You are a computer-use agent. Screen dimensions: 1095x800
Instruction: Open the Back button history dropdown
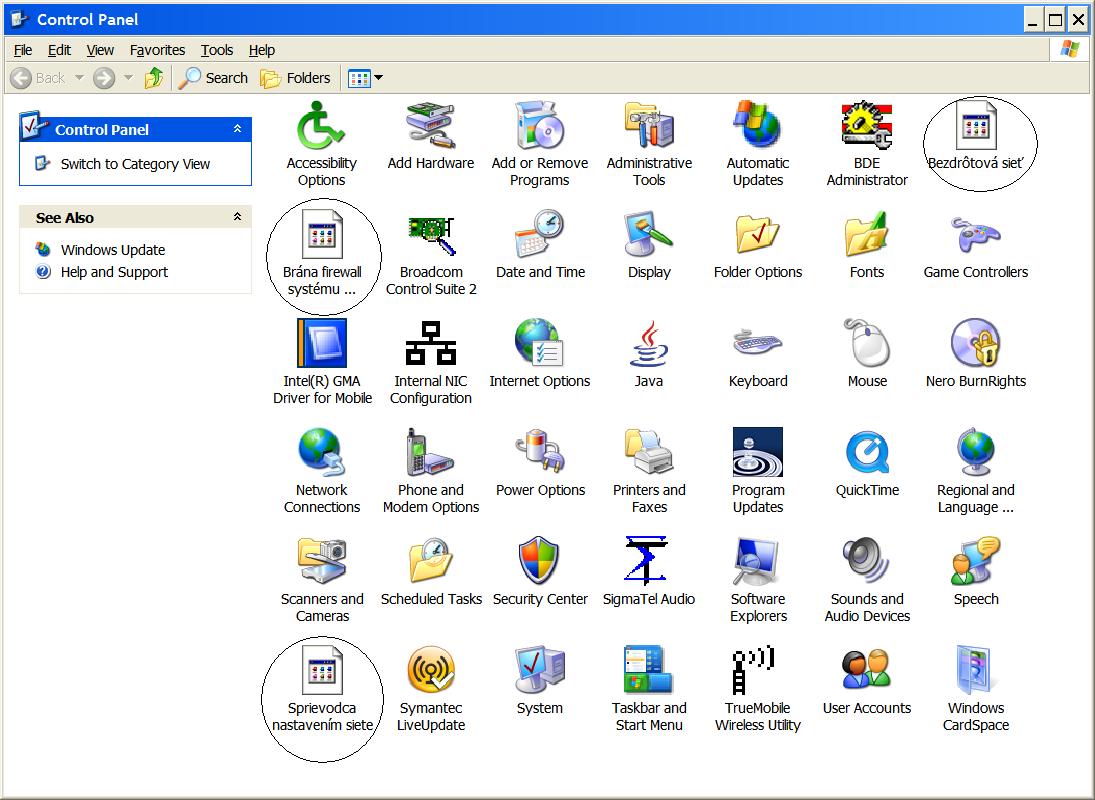pos(80,77)
